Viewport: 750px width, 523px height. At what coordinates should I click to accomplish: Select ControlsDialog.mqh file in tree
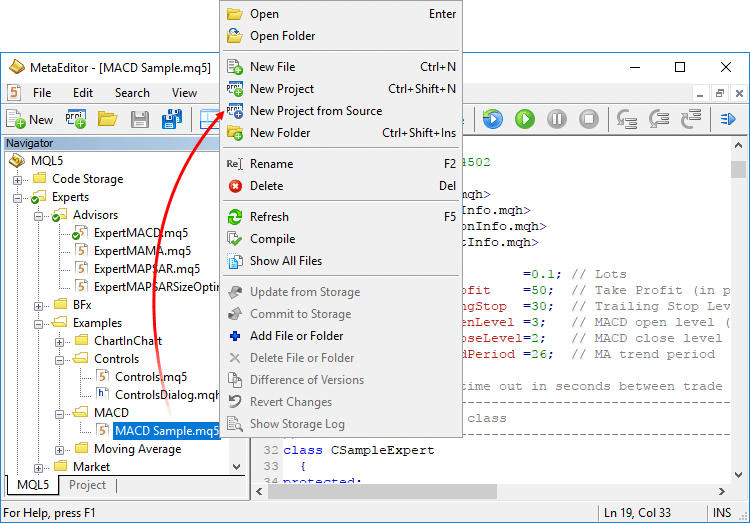pyautogui.click(x=164, y=395)
